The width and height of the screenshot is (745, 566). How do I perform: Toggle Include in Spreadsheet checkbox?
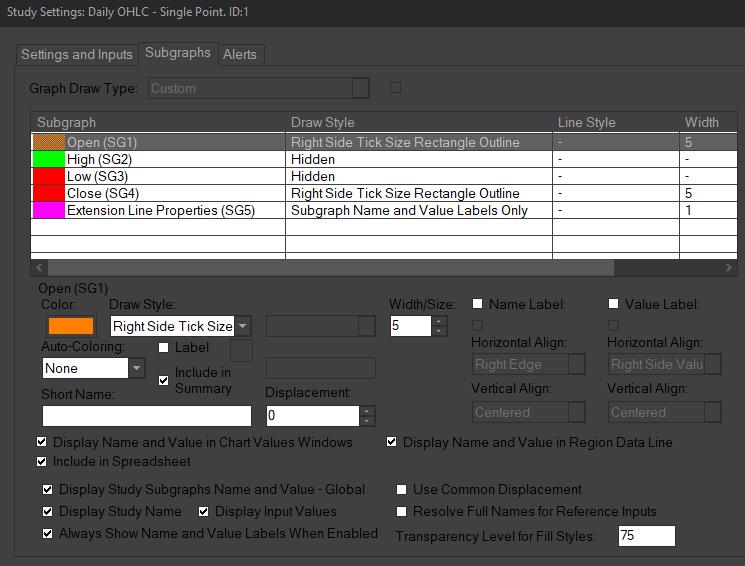[42, 461]
